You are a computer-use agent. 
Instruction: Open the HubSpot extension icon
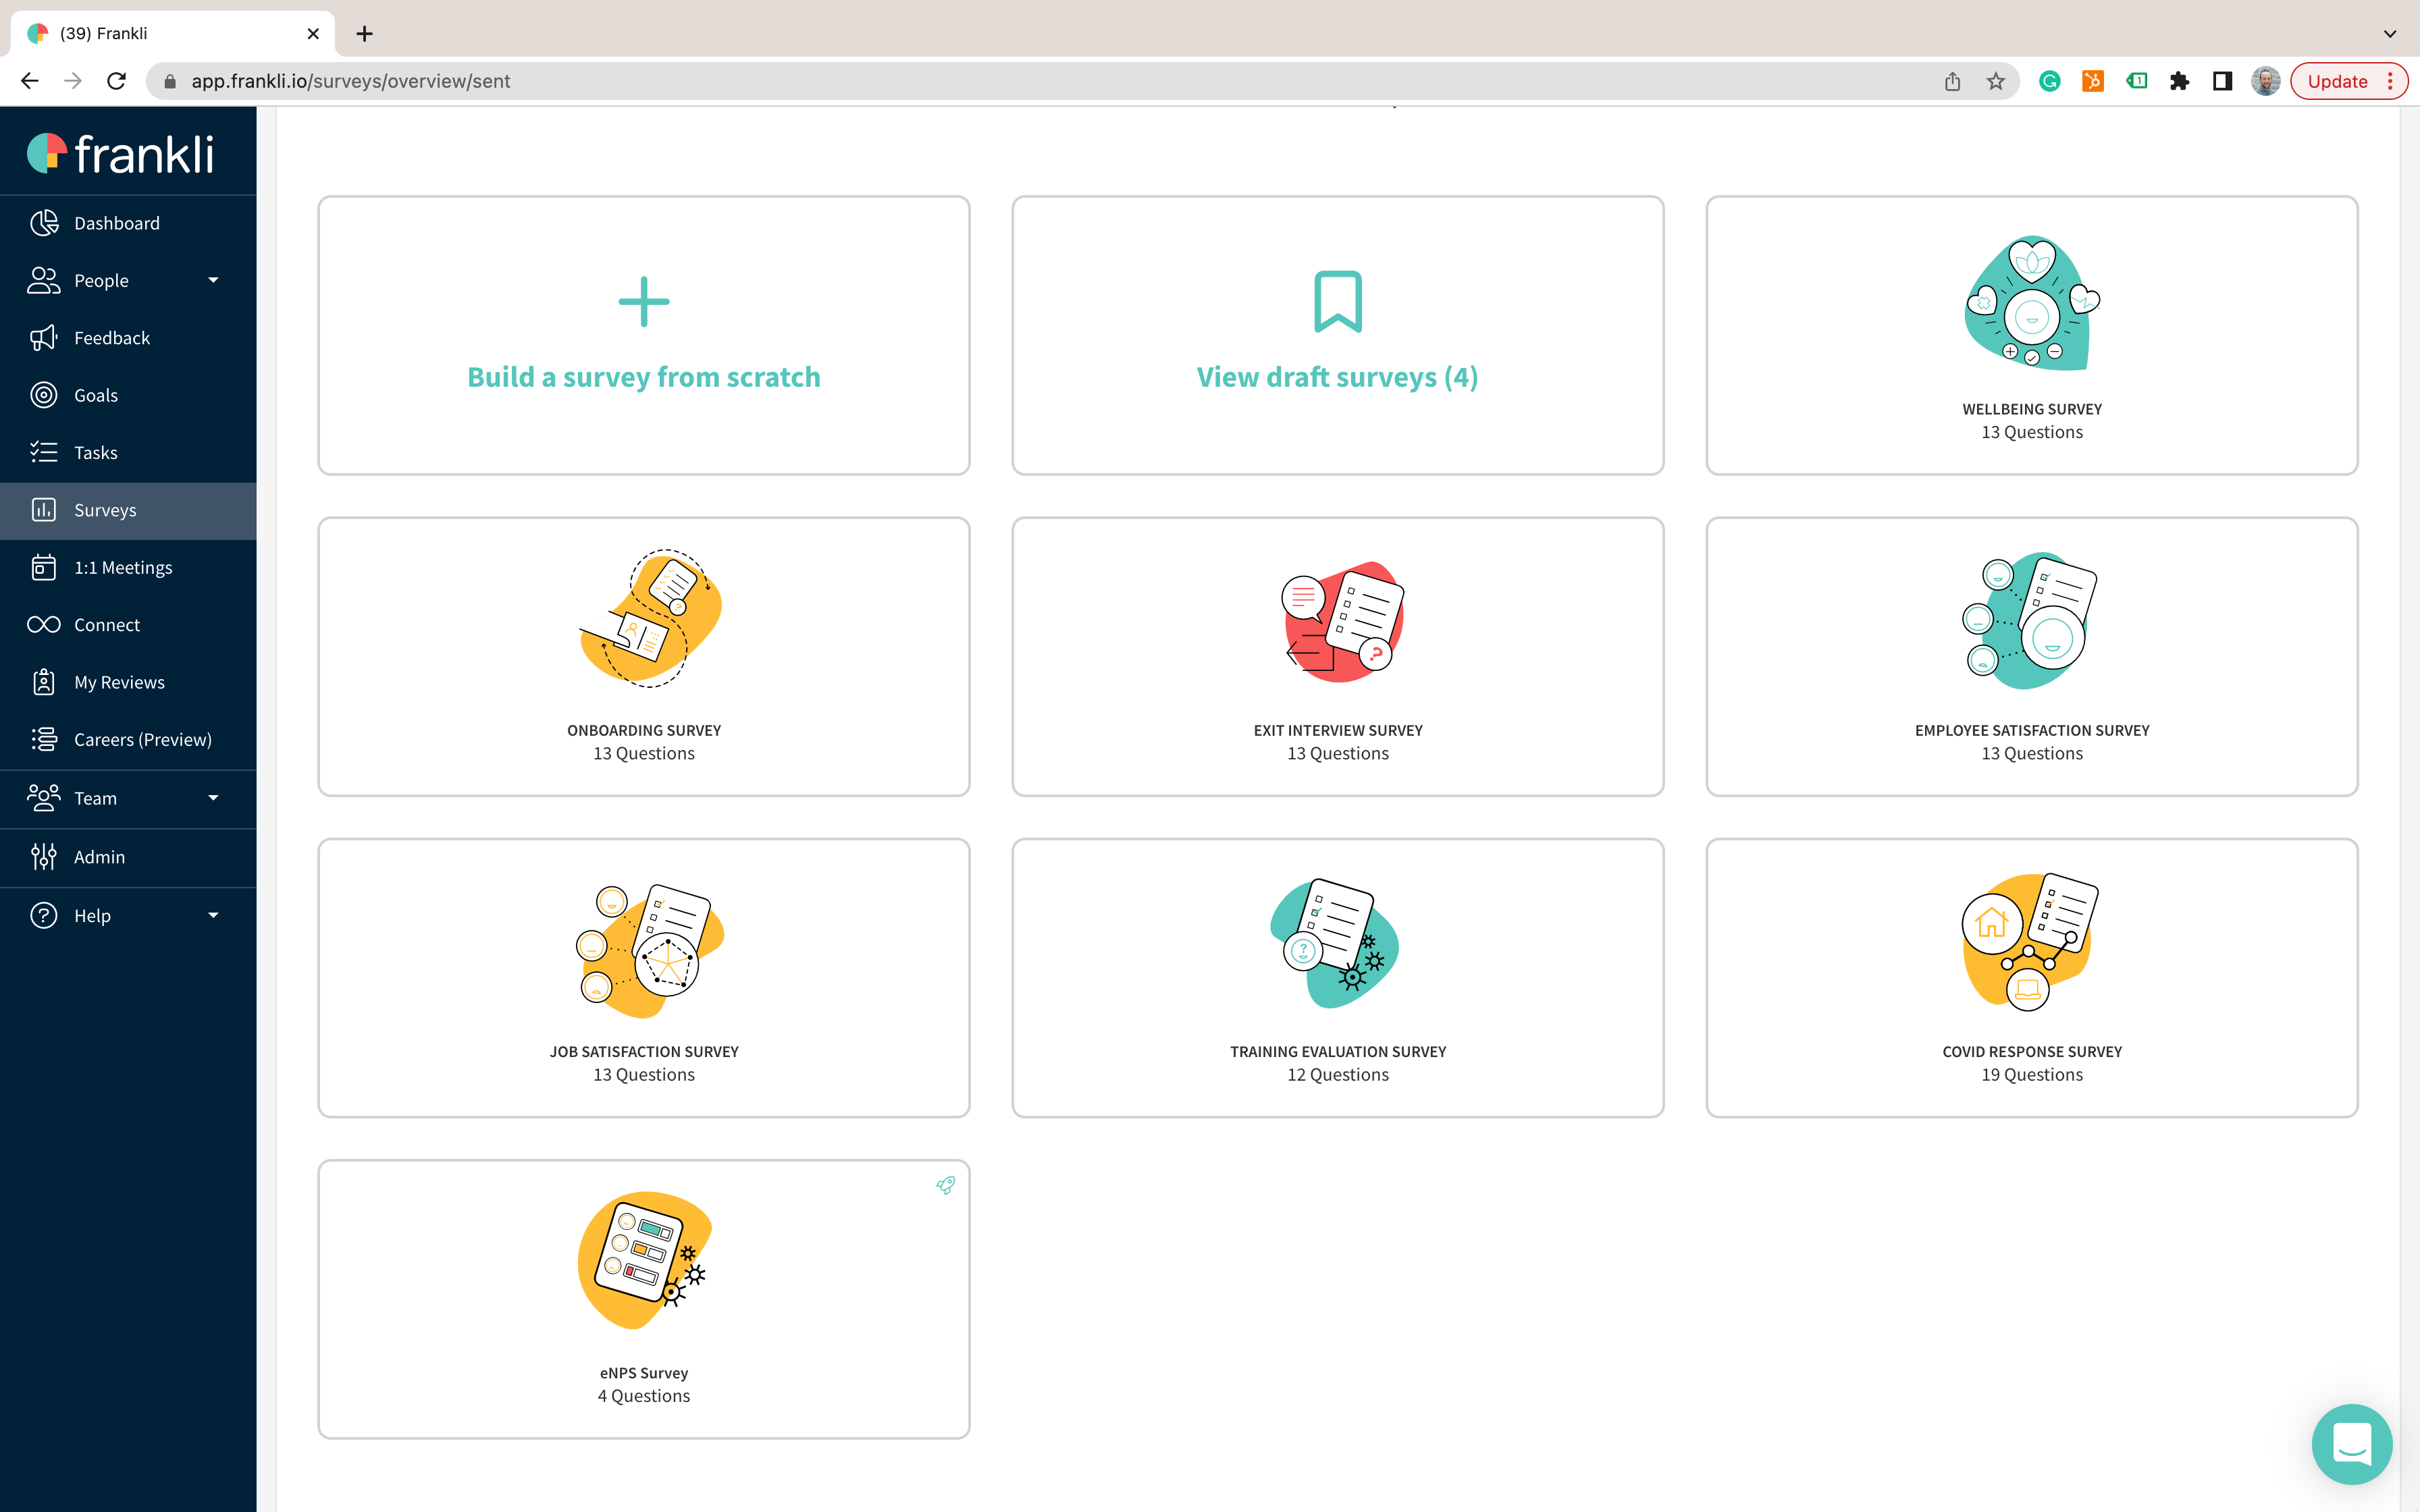point(2093,81)
